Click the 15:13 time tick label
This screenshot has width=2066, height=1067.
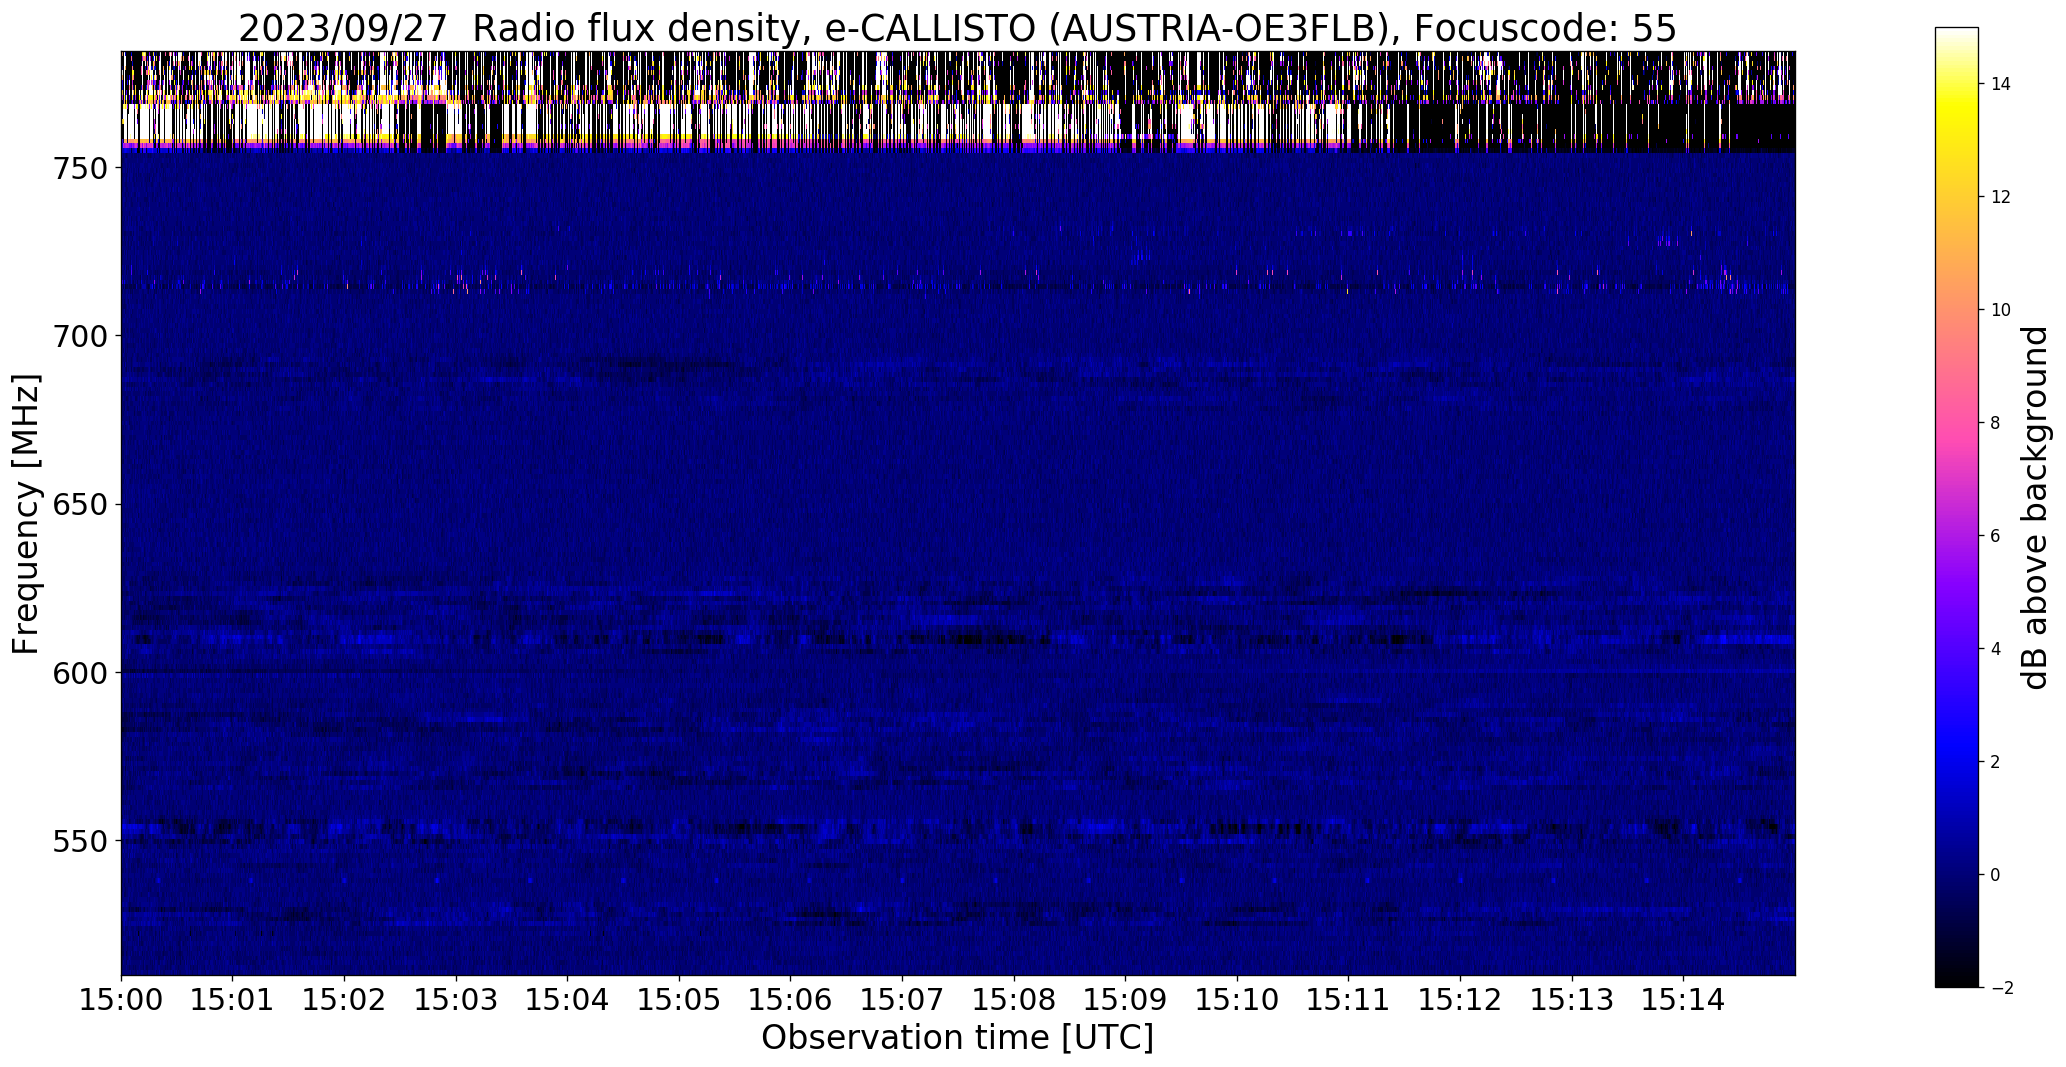click(x=1573, y=1001)
